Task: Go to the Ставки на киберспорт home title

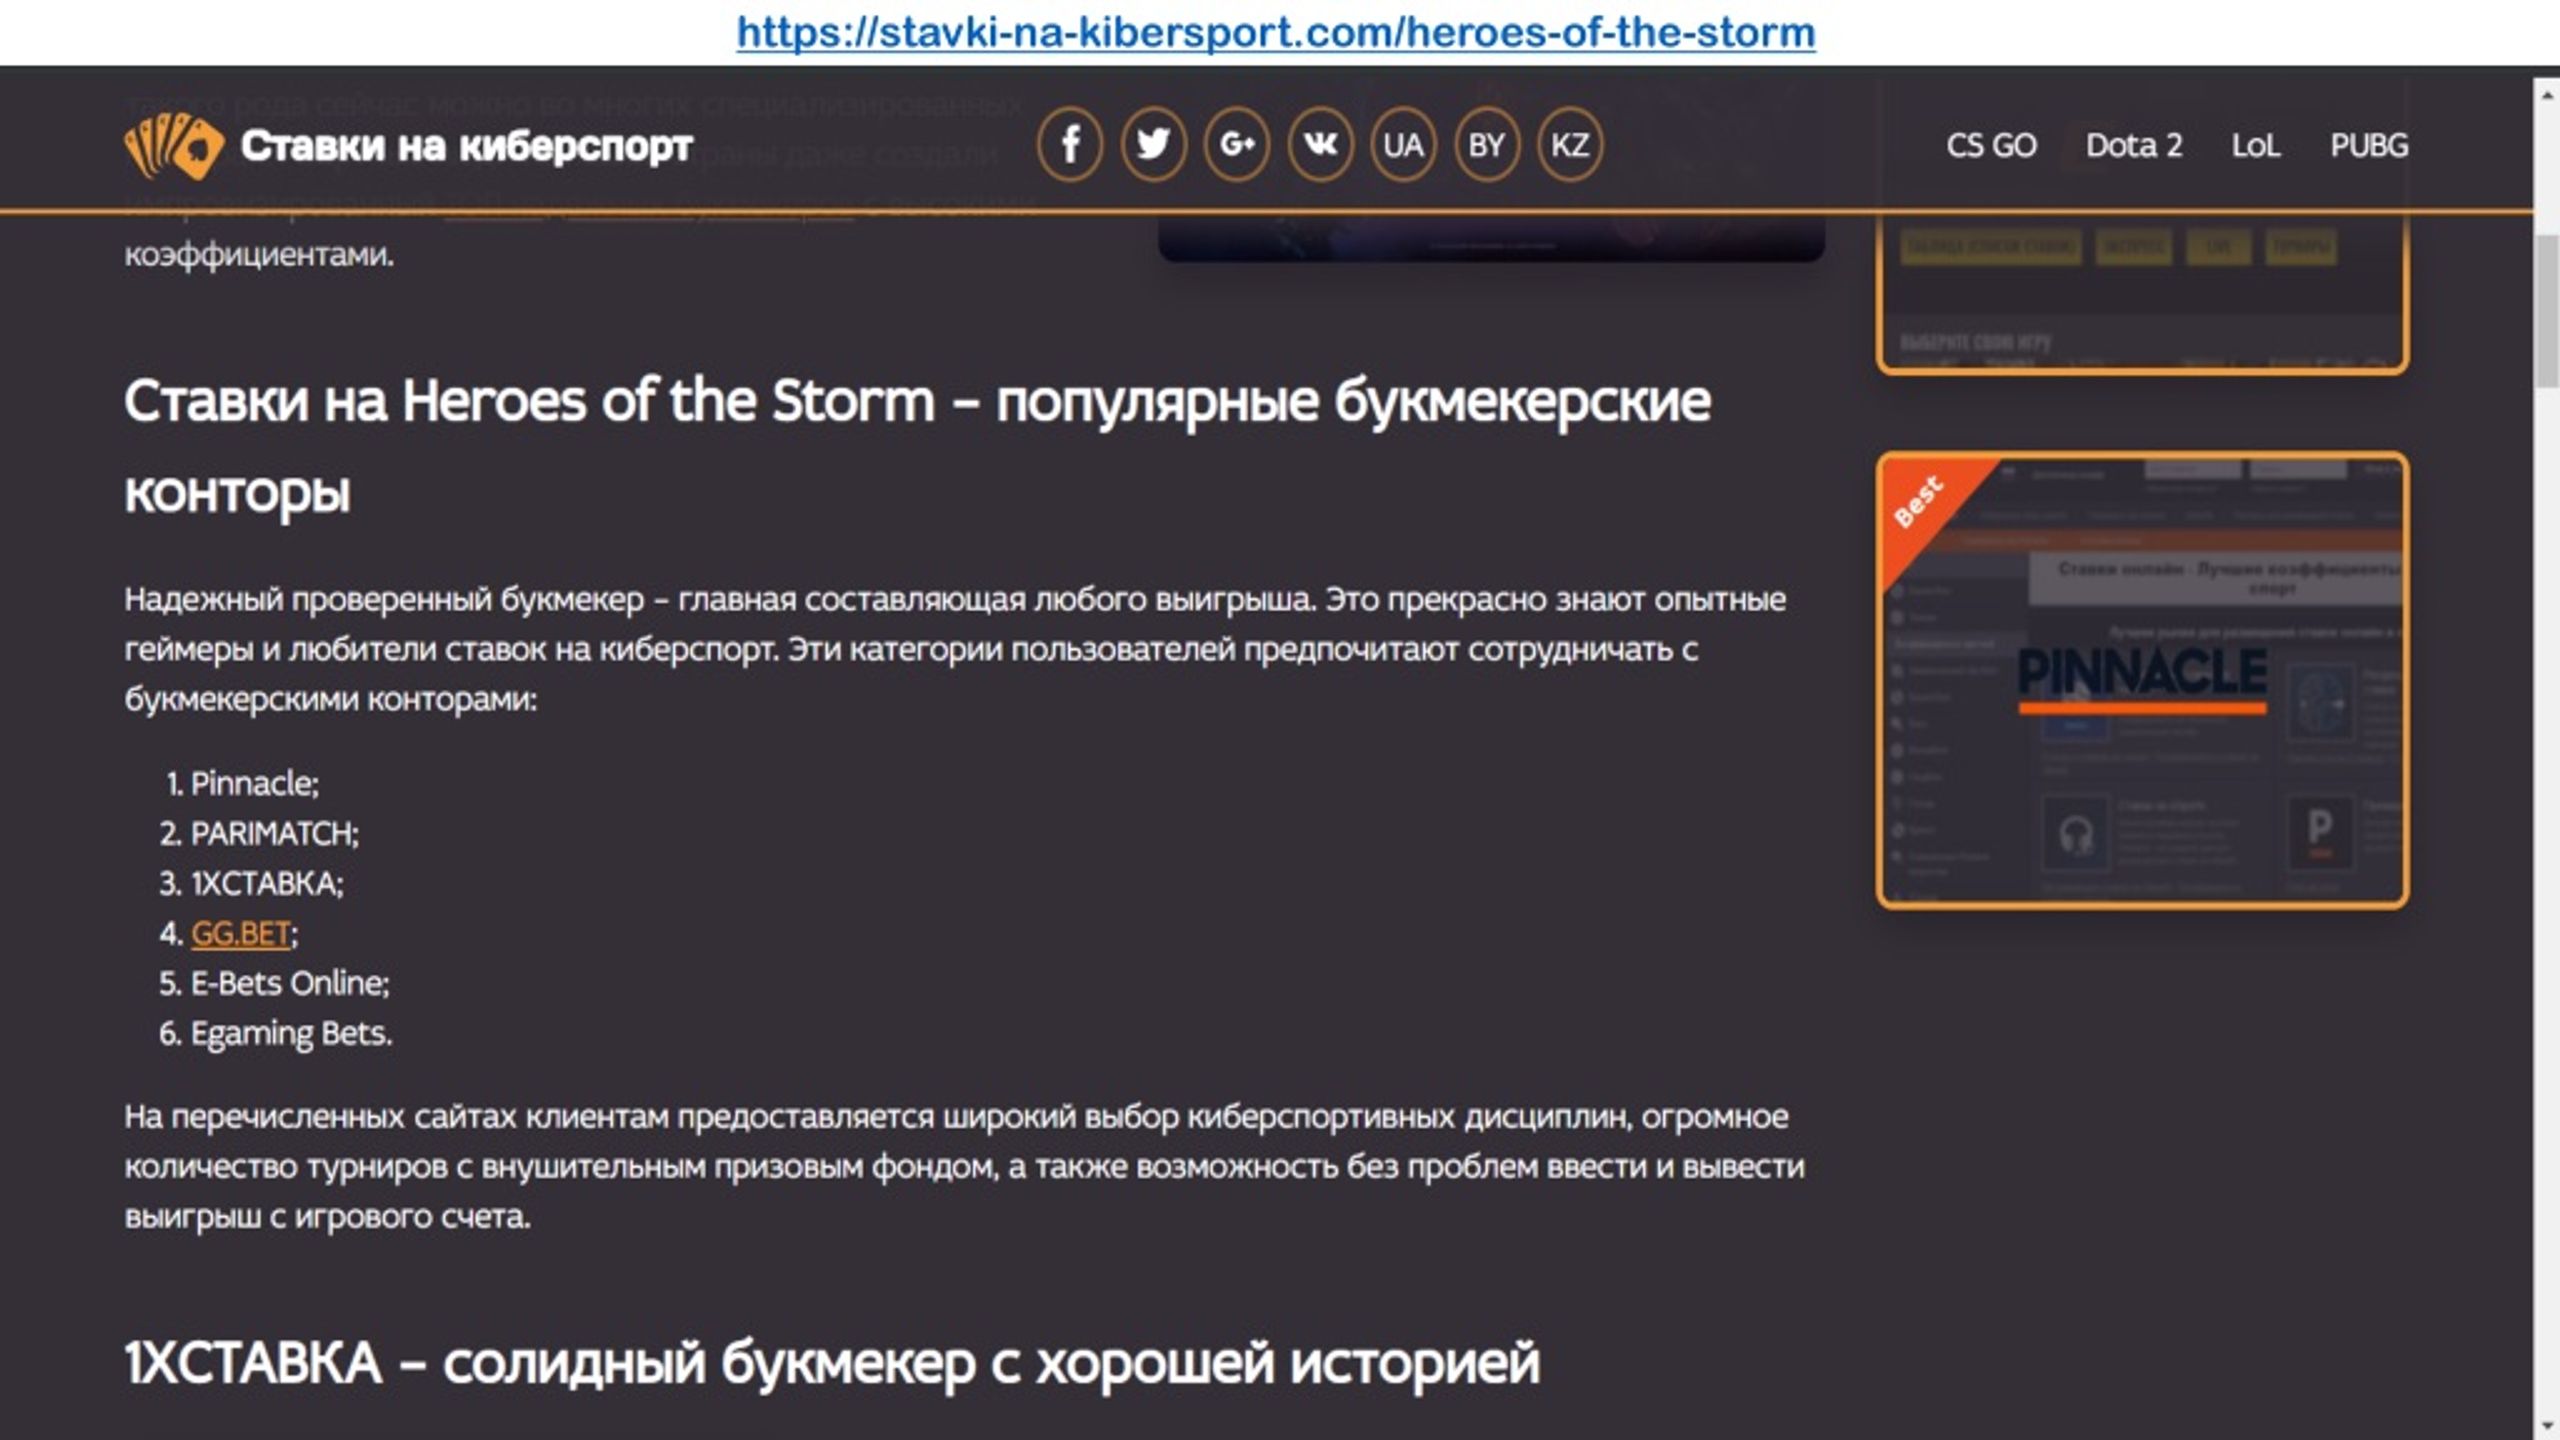Action: tap(466, 146)
